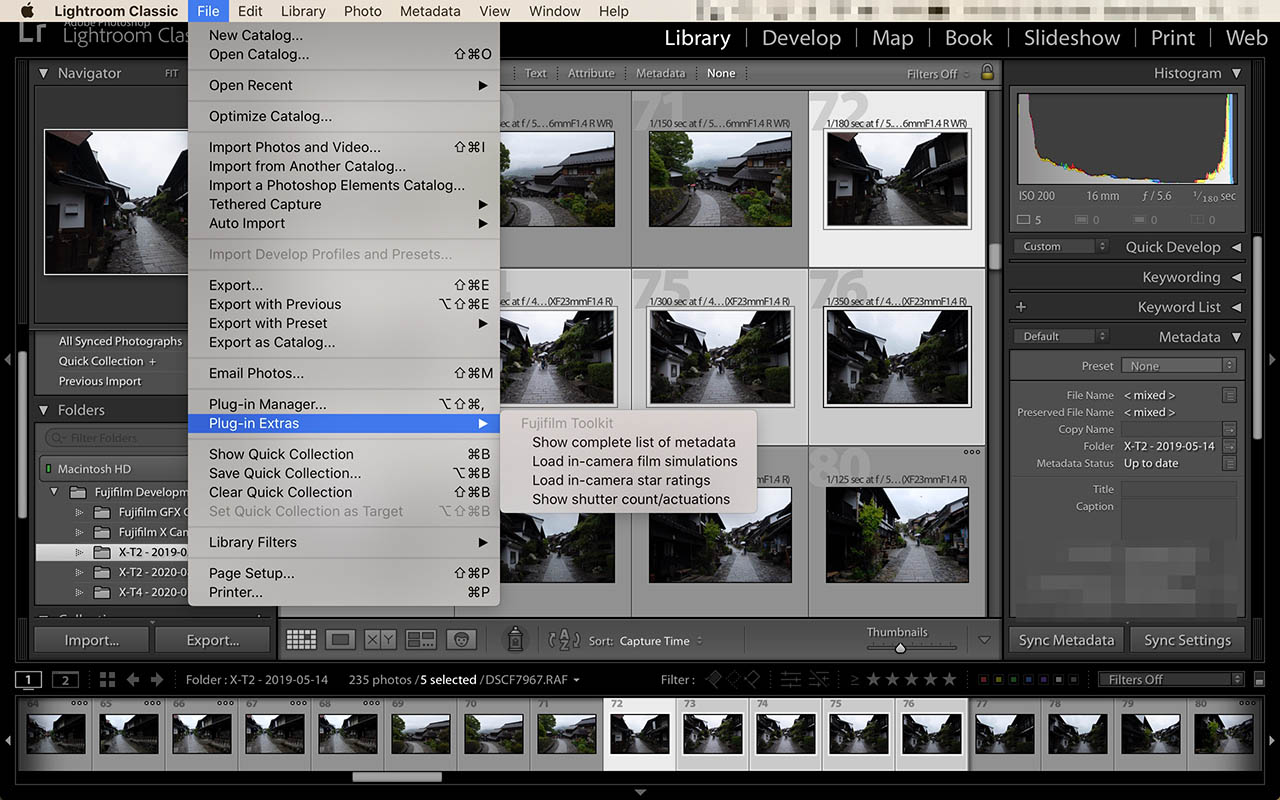The height and width of the screenshot is (800, 1280).
Task: Select main window display button 1
Action: (28, 680)
